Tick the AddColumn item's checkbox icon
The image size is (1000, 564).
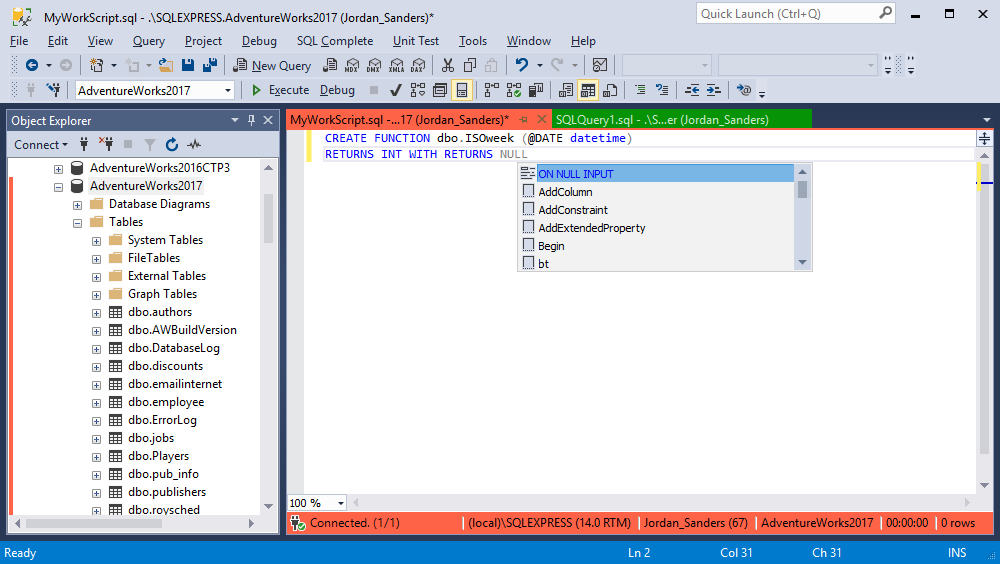click(528, 192)
